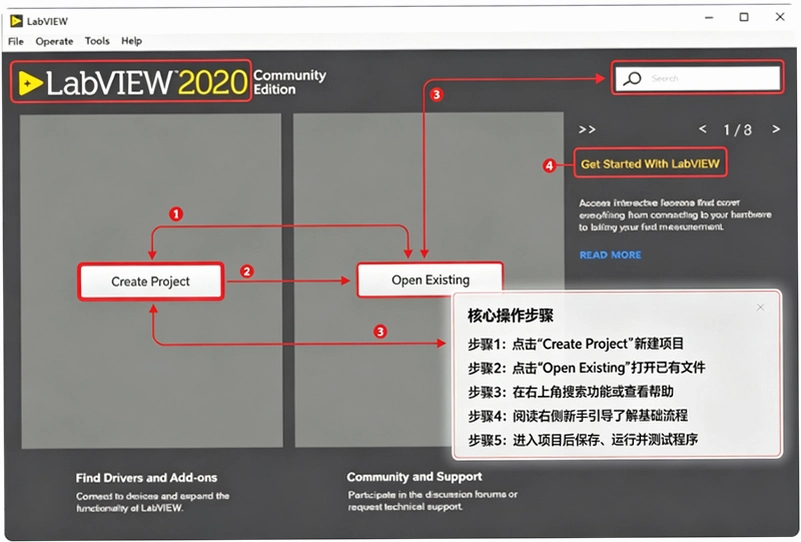801x542 pixels.
Task: Click the yellow LabVIEW logo arrow icon
Action: click(x=30, y=83)
